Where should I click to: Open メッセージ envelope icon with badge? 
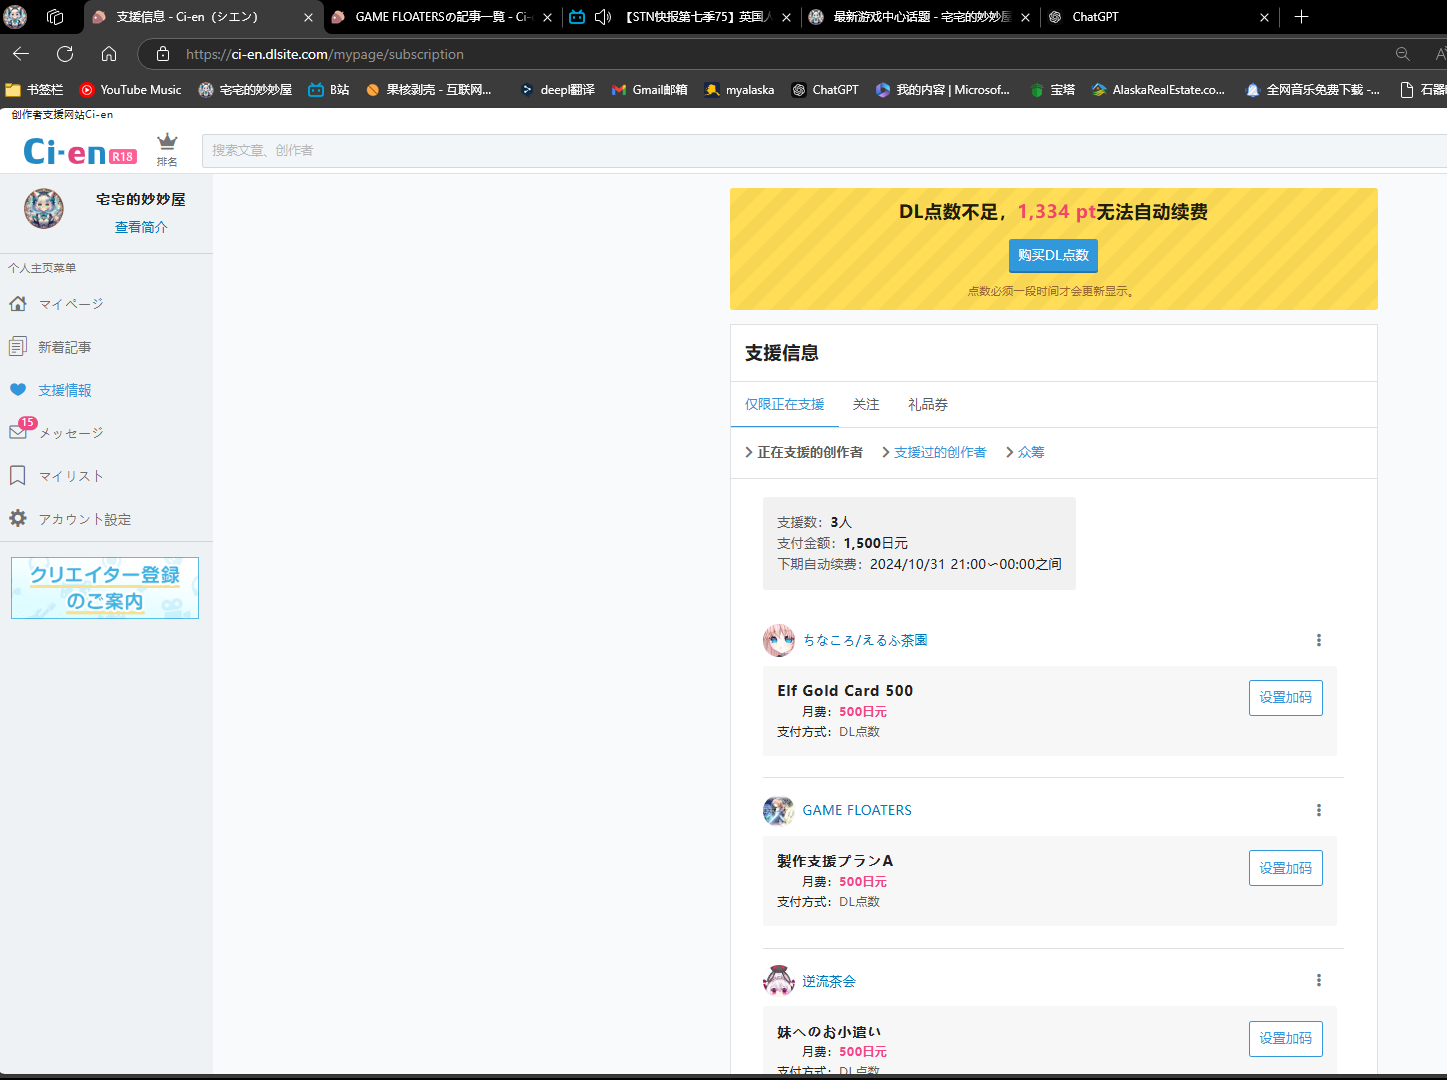(x=20, y=430)
